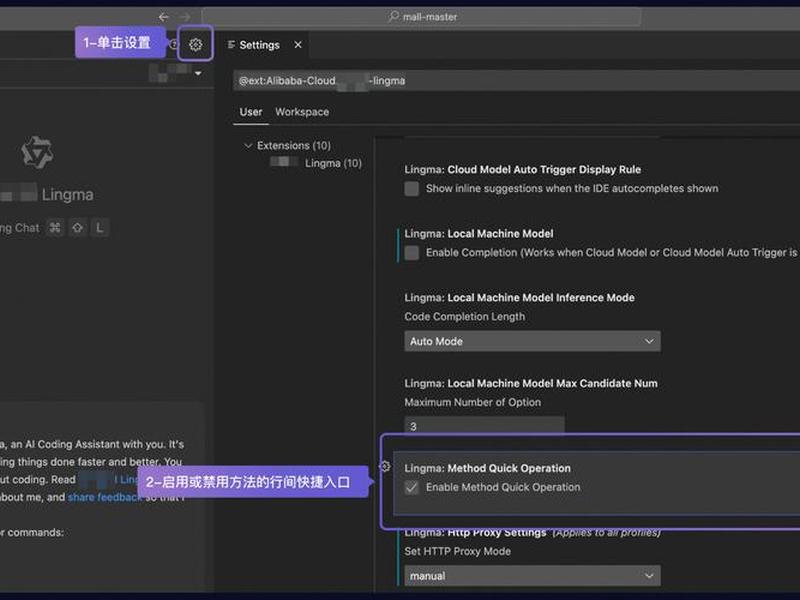Viewport: 800px width, 600px height.
Task: Click the Shift key shortcut icon
Action: coord(78,228)
